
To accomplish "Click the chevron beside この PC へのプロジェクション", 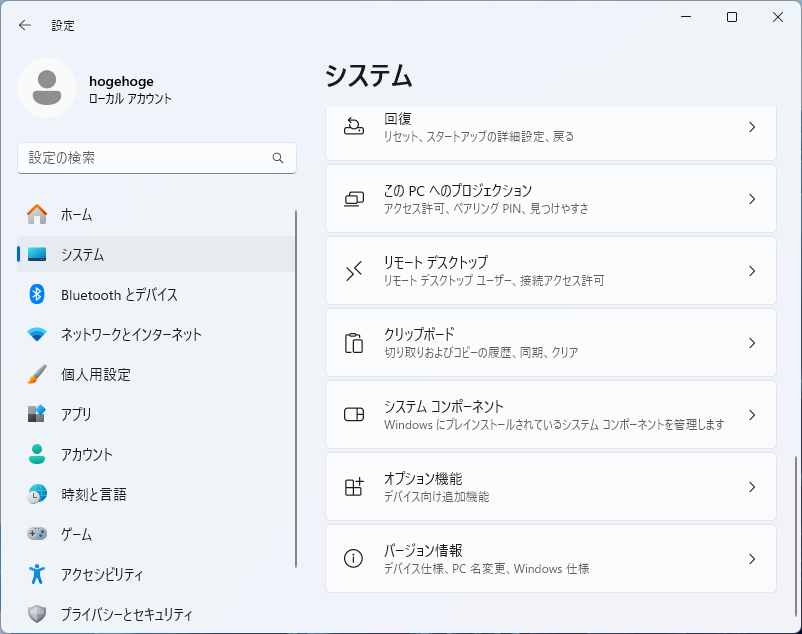I will (x=752, y=199).
